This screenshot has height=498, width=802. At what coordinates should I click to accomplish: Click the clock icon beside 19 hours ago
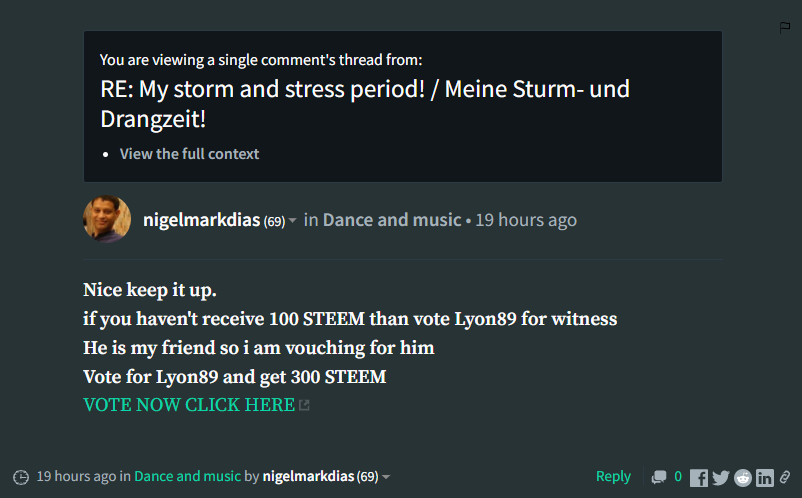click(21, 477)
